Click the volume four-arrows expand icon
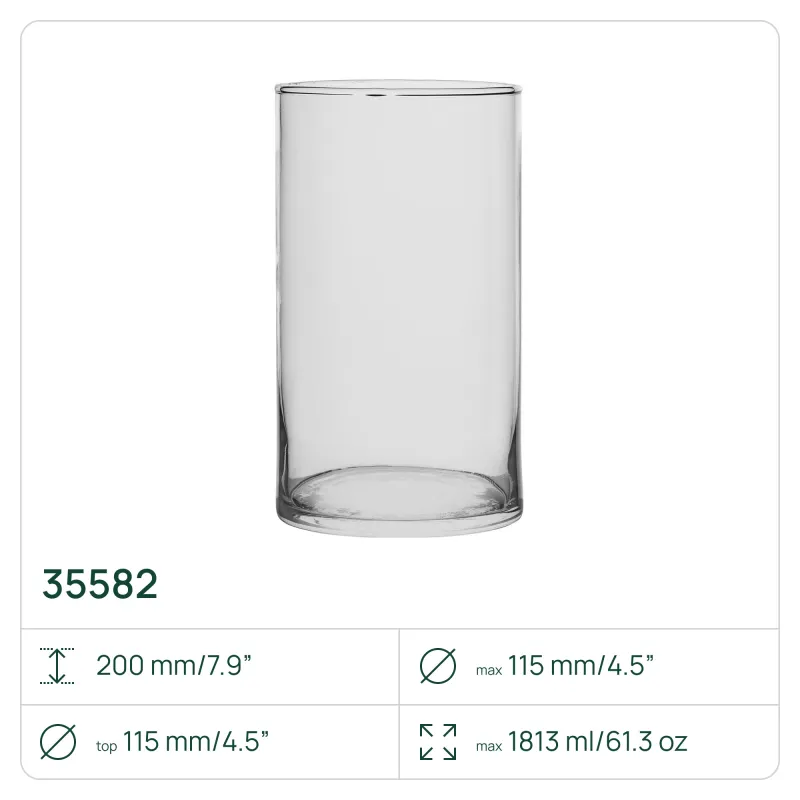 [437, 742]
